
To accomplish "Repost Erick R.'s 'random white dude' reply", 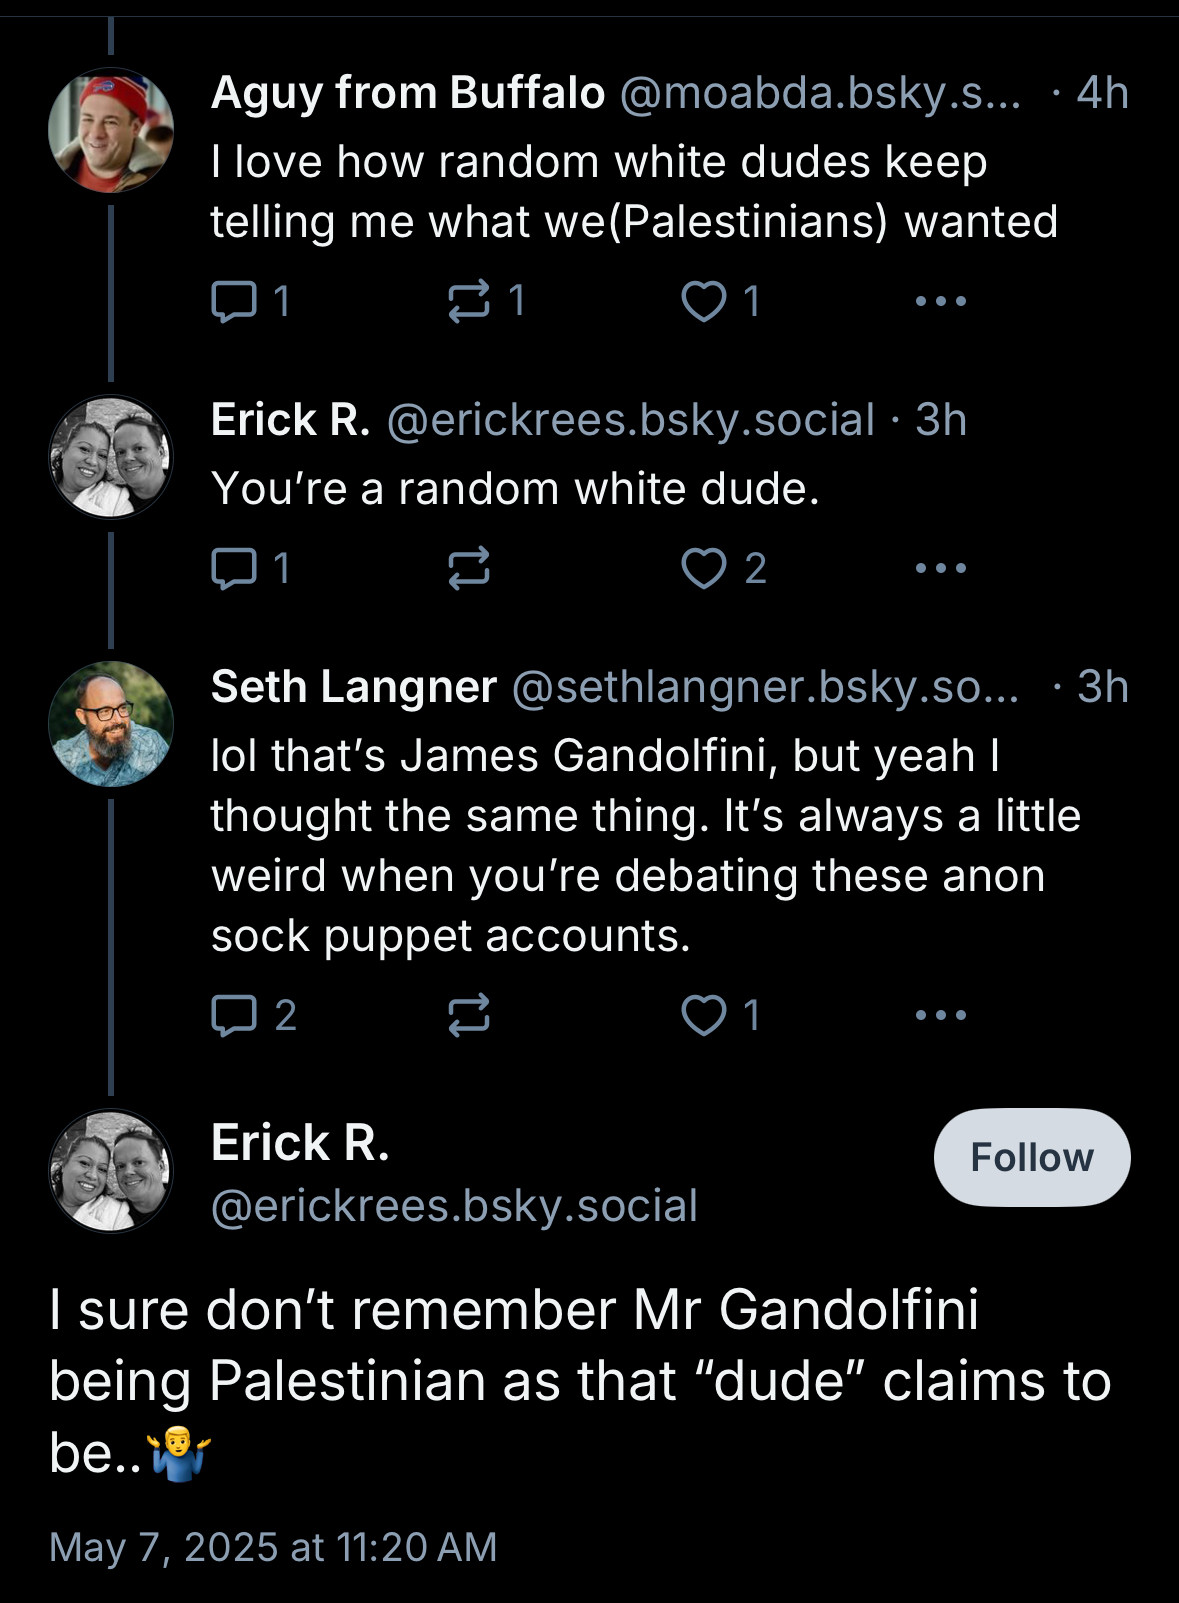I will tap(468, 568).
